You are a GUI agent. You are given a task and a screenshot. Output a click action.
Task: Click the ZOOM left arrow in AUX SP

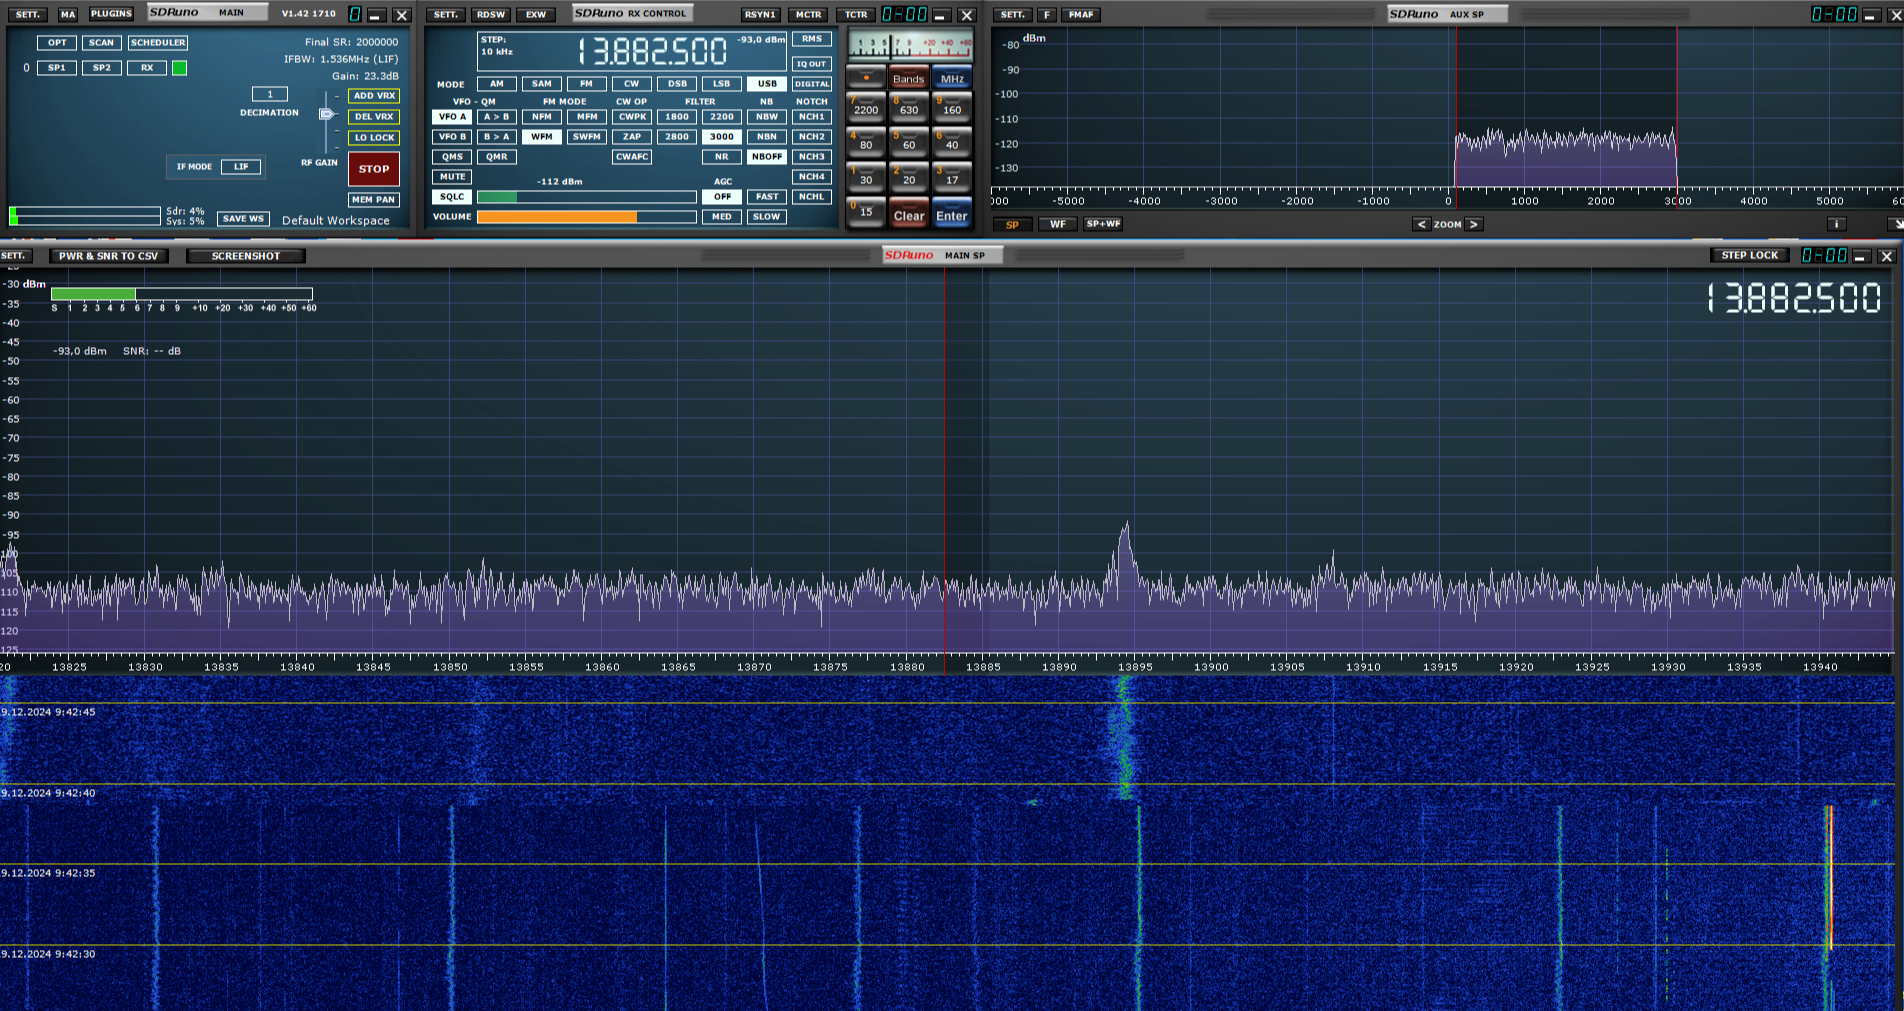pos(1421,224)
